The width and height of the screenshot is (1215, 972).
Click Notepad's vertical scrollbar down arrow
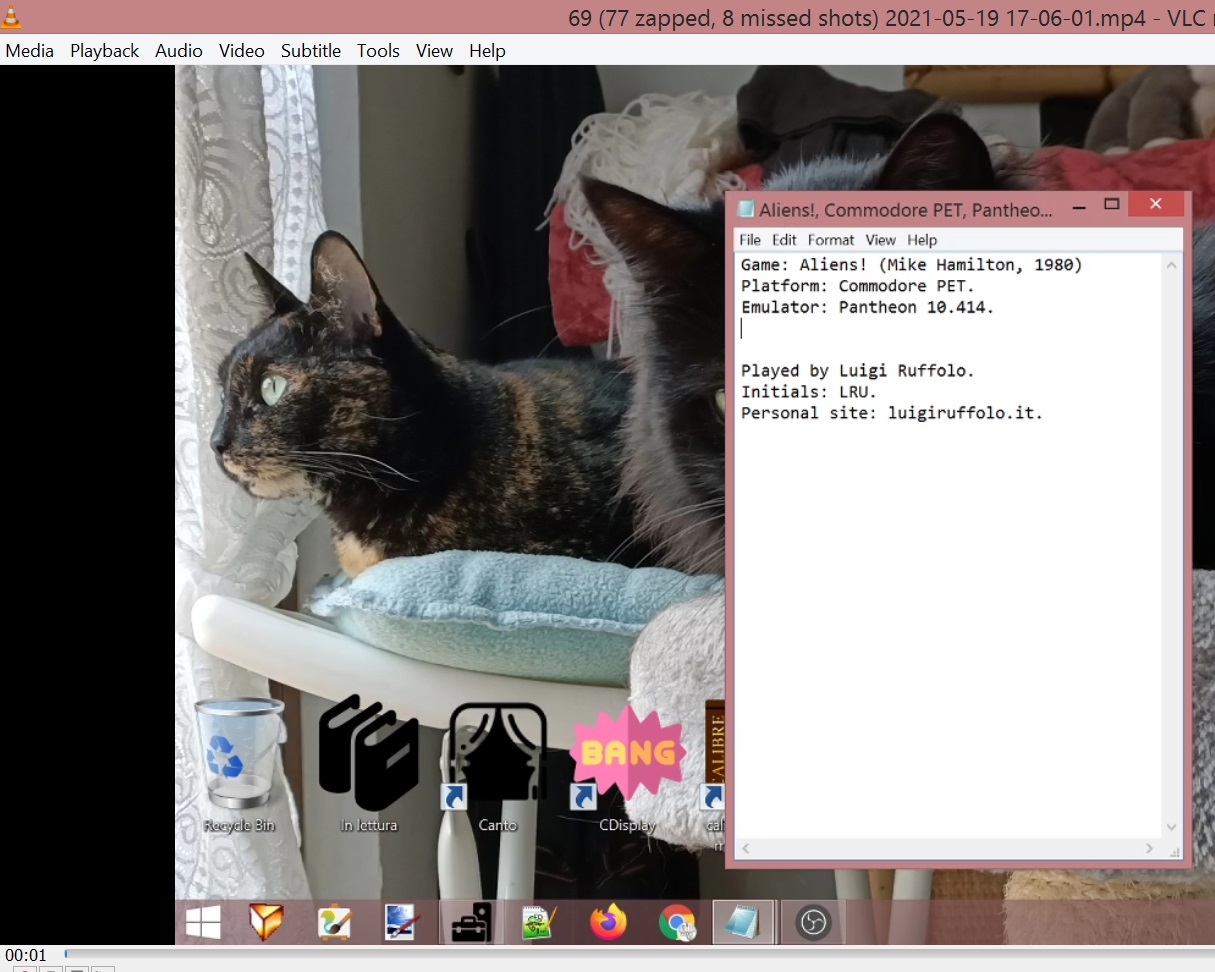click(1172, 827)
